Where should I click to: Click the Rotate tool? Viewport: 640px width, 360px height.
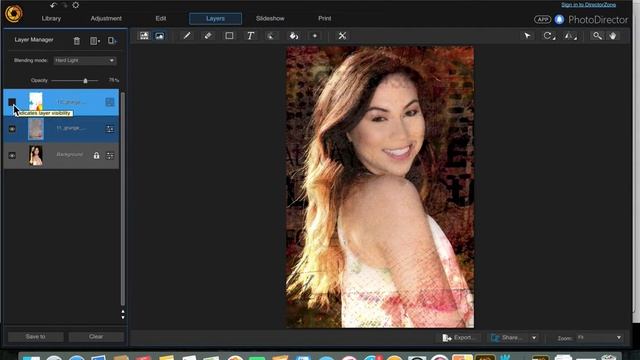[549, 36]
